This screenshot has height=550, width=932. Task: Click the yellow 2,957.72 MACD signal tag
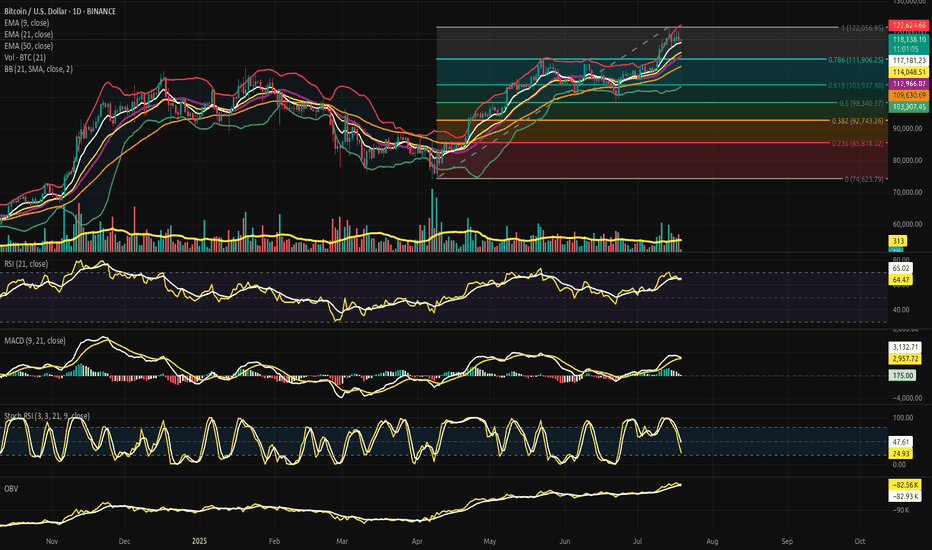(x=905, y=359)
